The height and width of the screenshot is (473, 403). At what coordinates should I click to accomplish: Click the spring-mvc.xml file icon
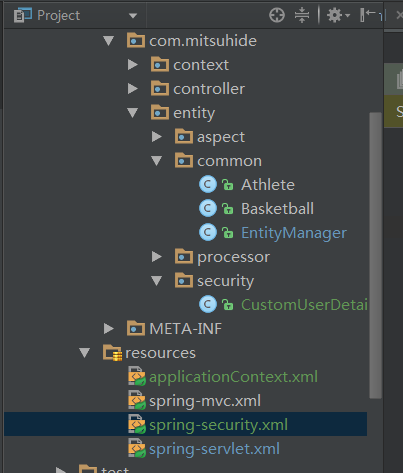click(137, 401)
